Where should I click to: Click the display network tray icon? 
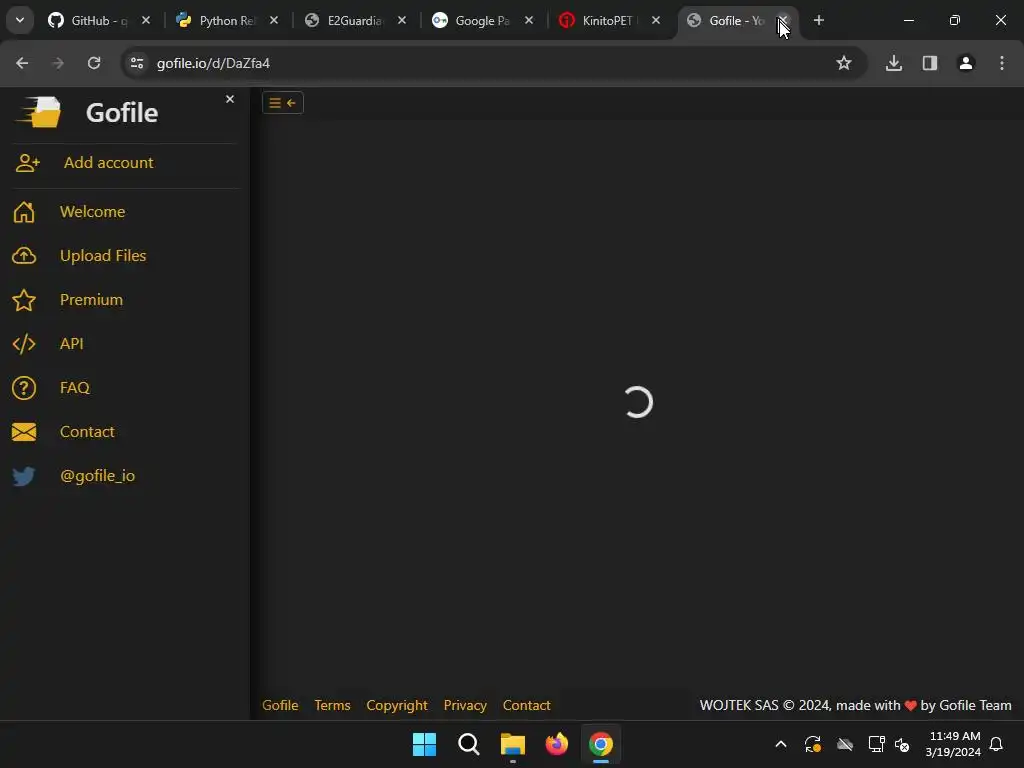876,744
